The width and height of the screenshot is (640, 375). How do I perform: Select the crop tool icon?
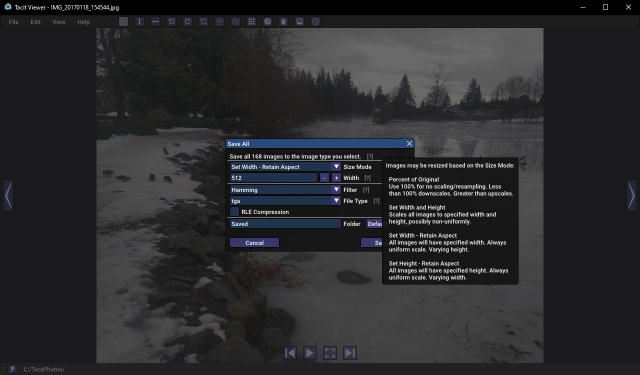(x=203, y=22)
